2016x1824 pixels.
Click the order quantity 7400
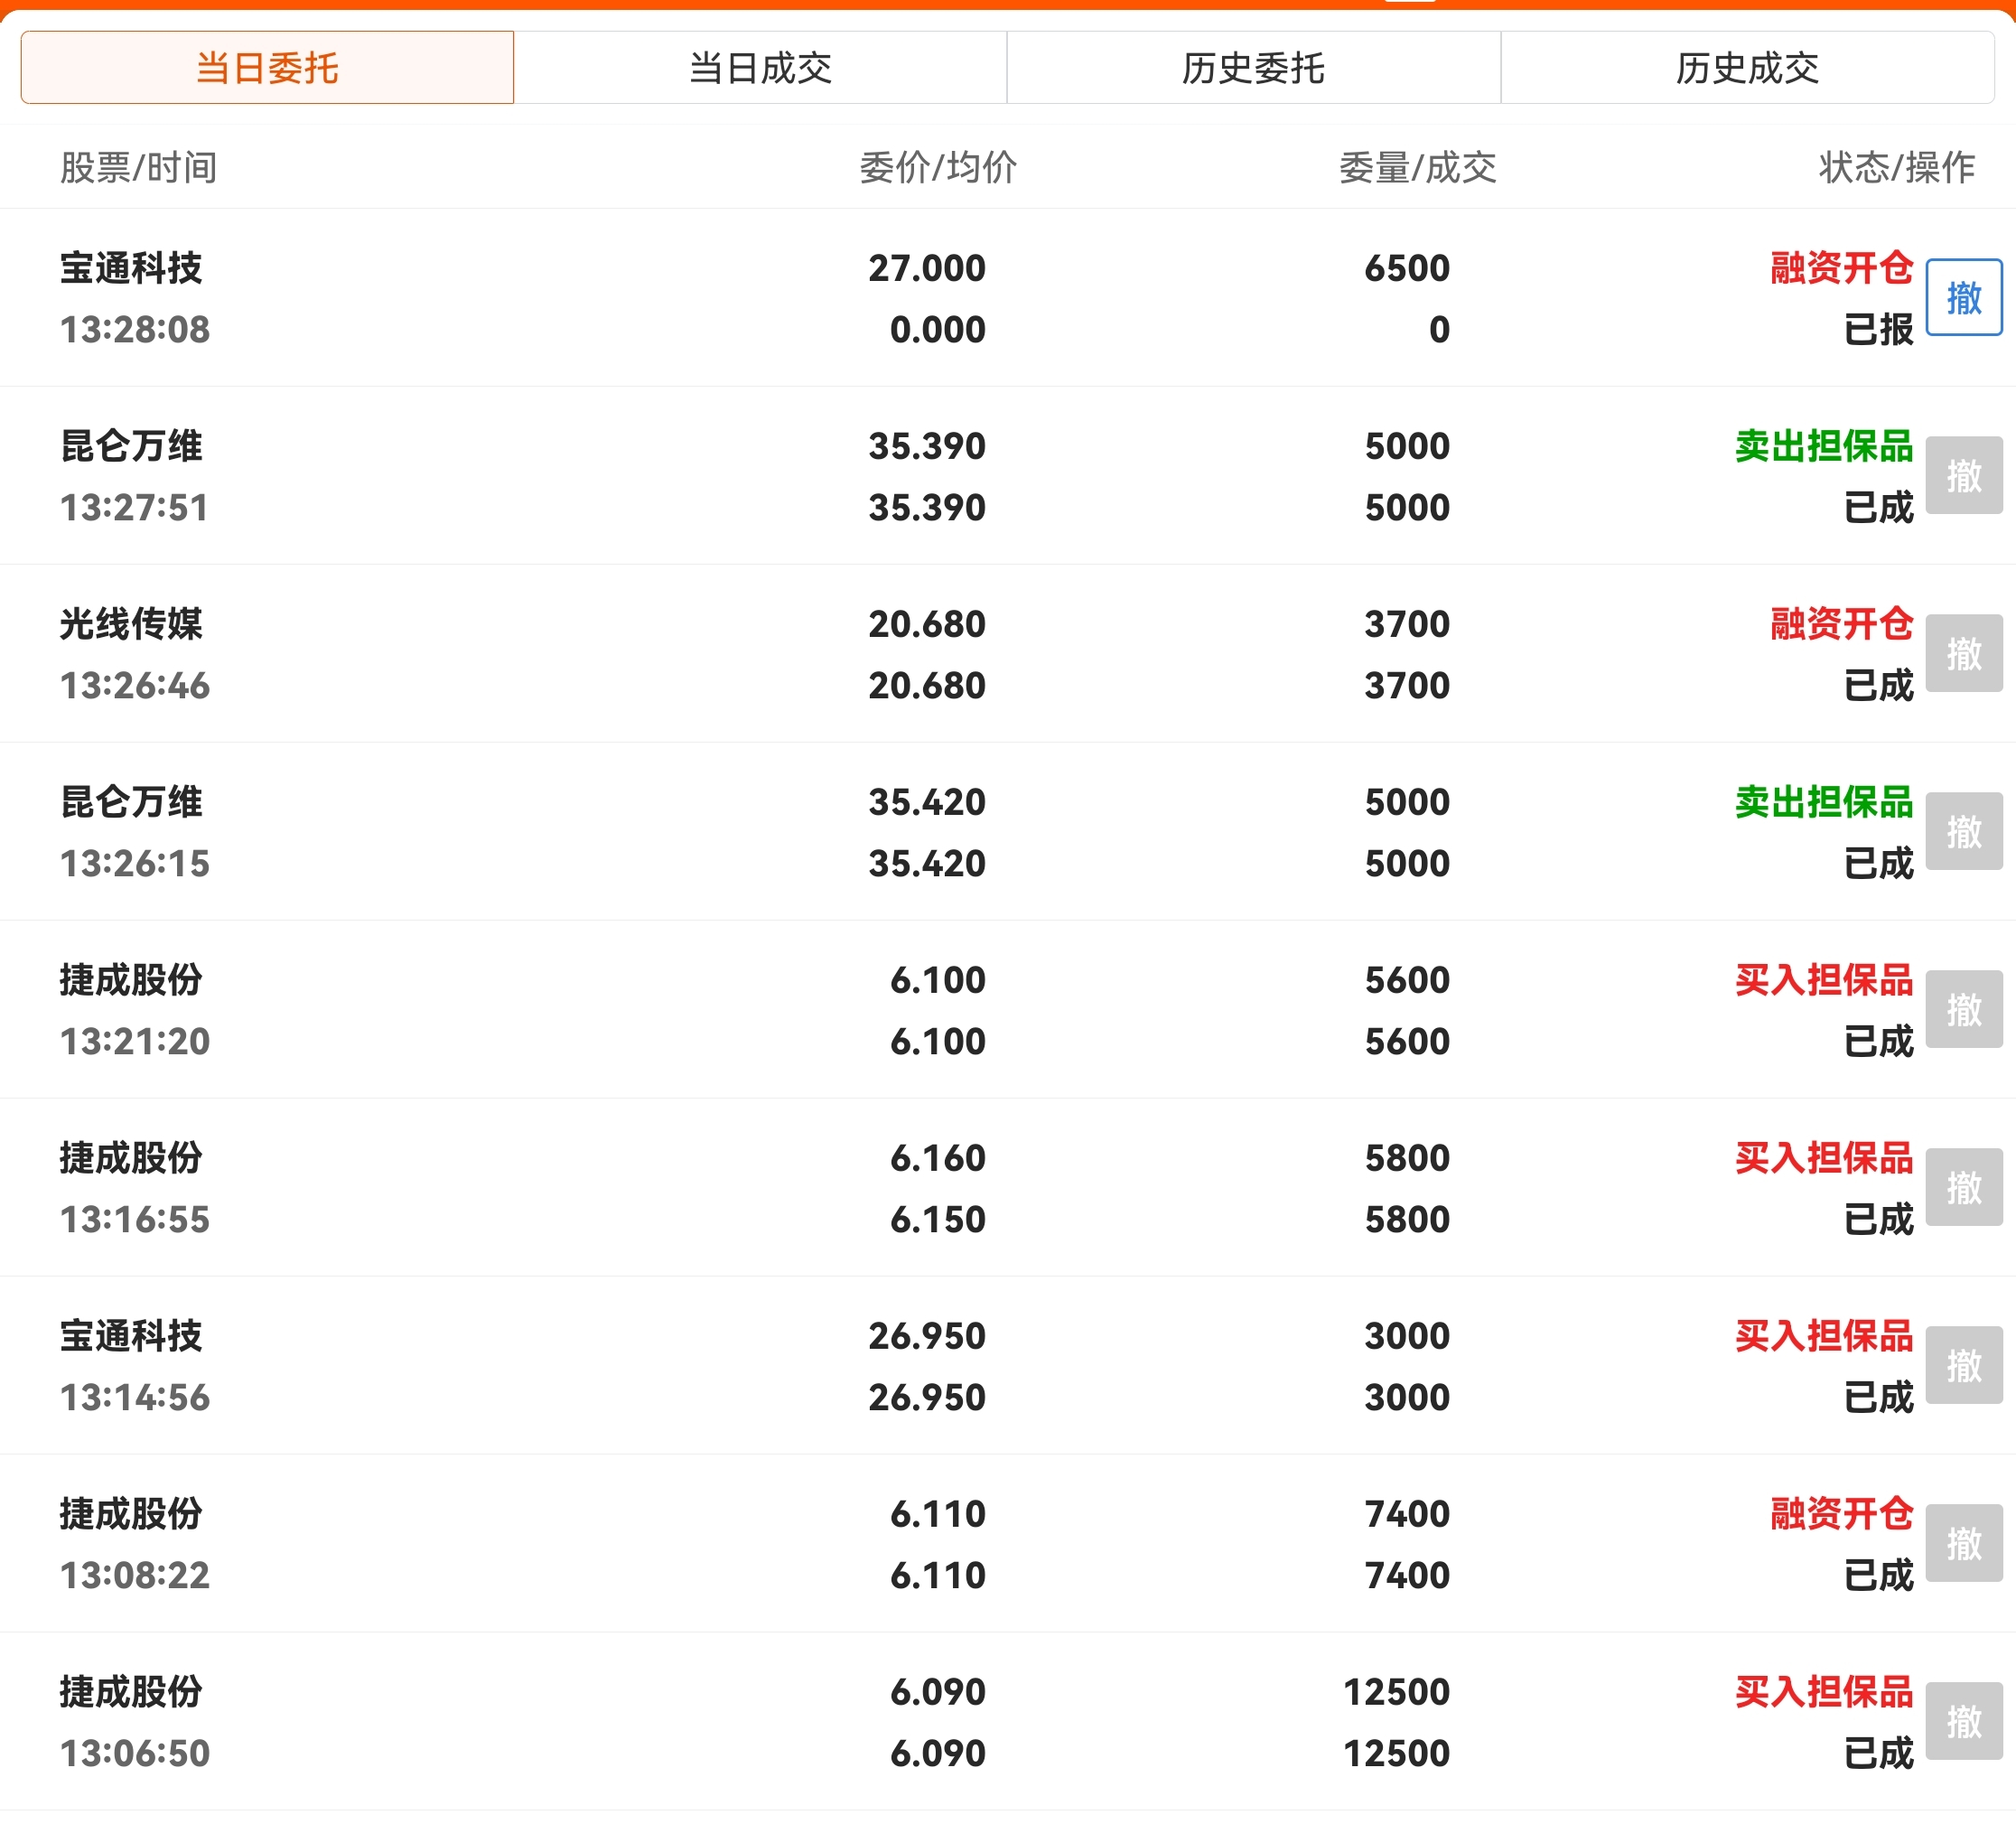click(x=1407, y=1514)
